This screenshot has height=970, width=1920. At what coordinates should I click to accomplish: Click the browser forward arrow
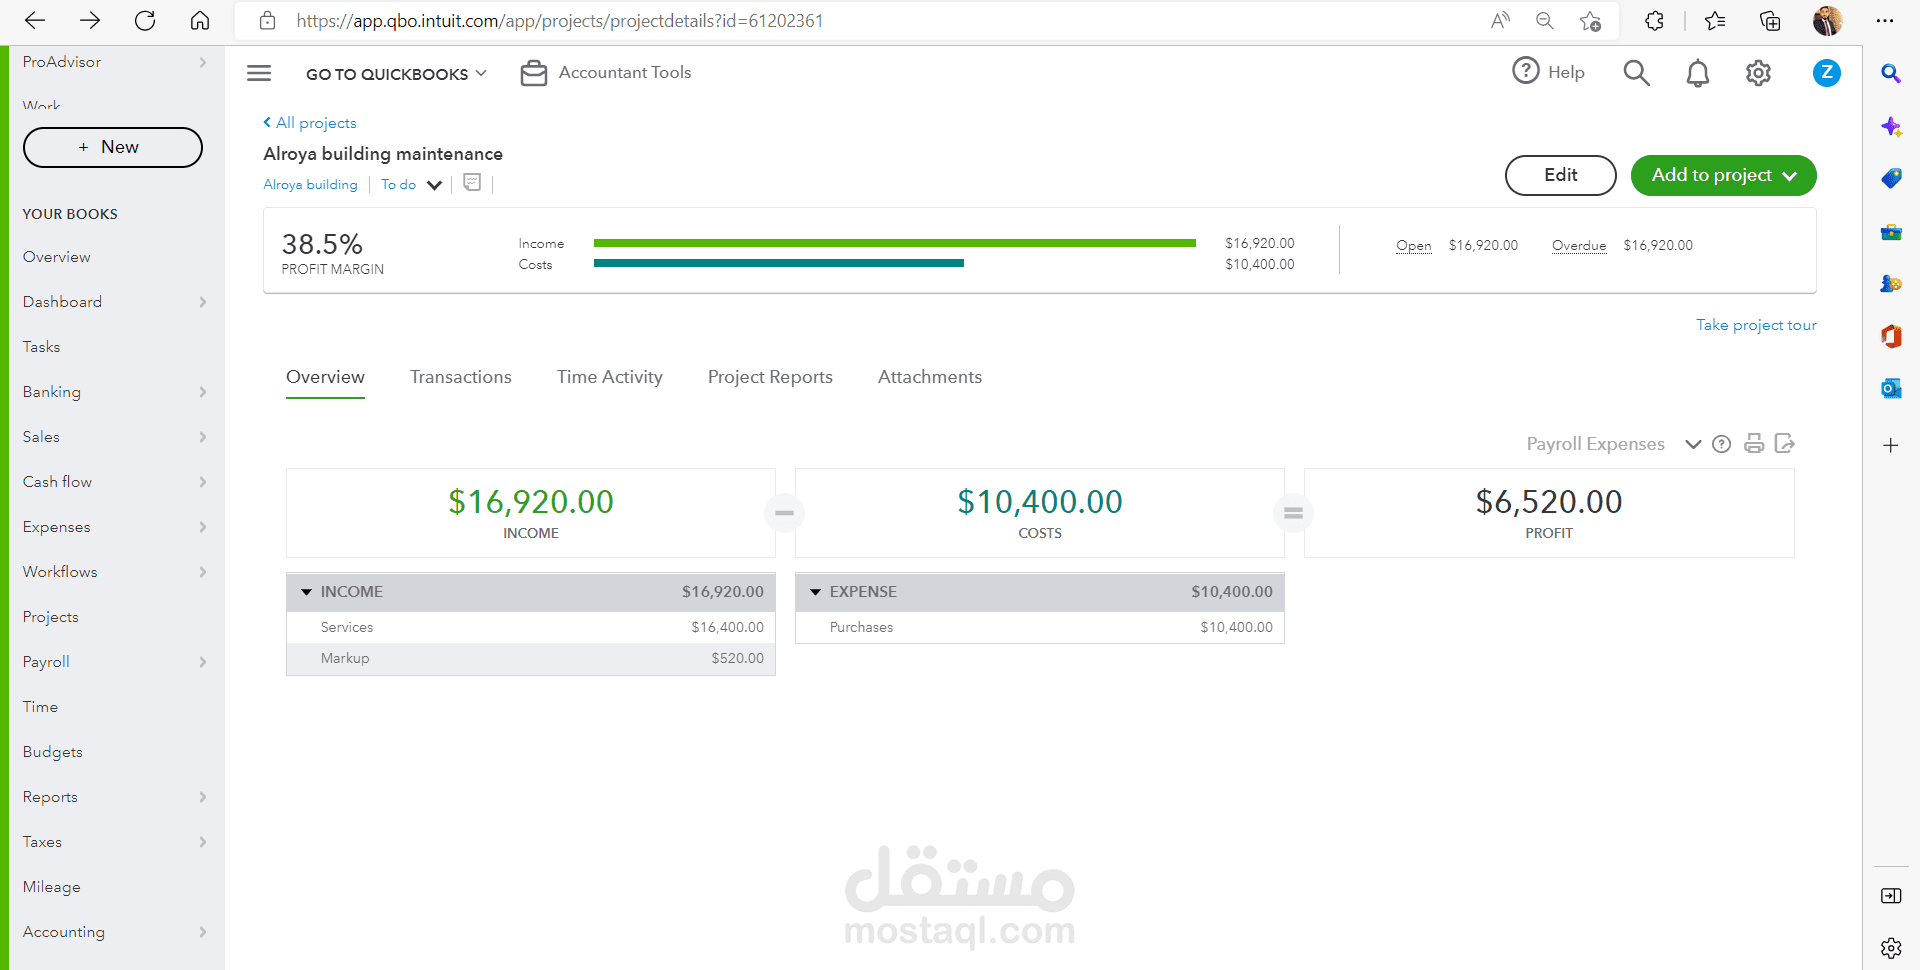pos(90,20)
